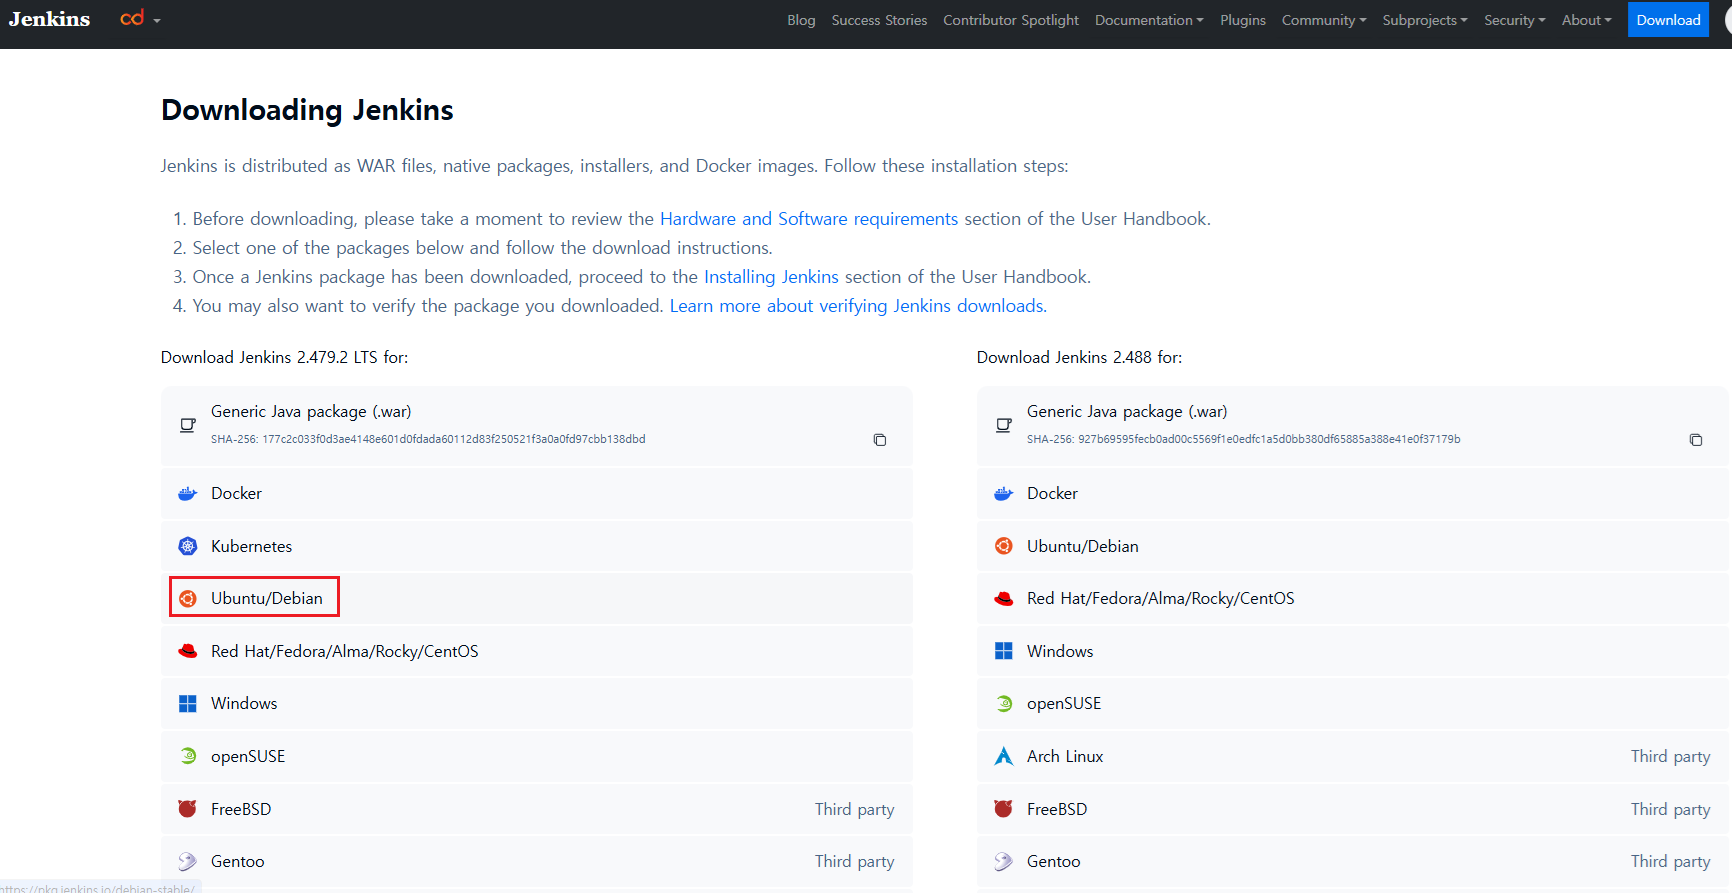Open the CD Foundation logo dropdown
1732x893 pixels.
coord(140,19)
